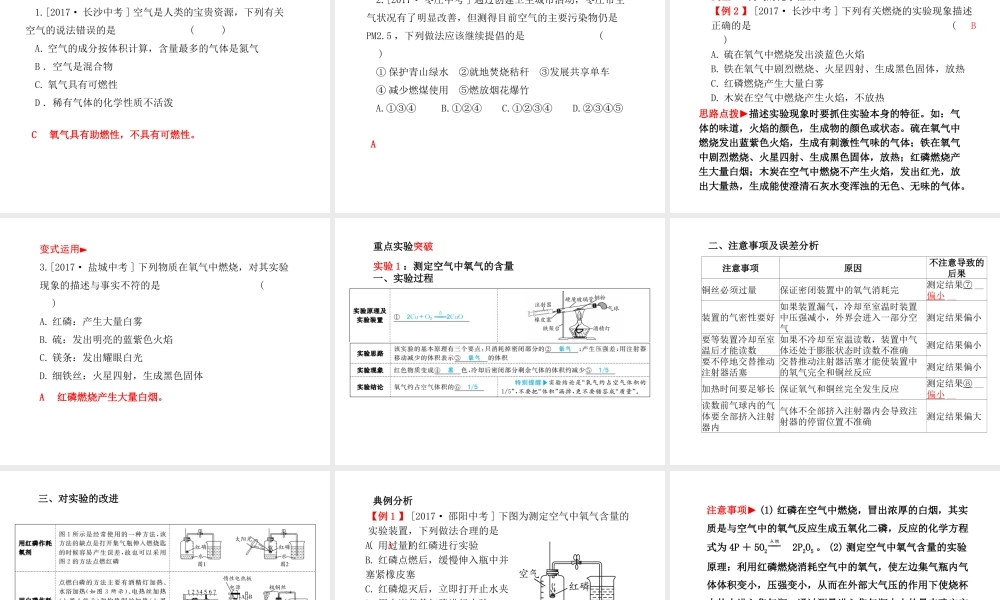The image size is (1000, 600).
Task: Click row label '用红磷作耗氧剂' in improvement table
Action: 35,548
